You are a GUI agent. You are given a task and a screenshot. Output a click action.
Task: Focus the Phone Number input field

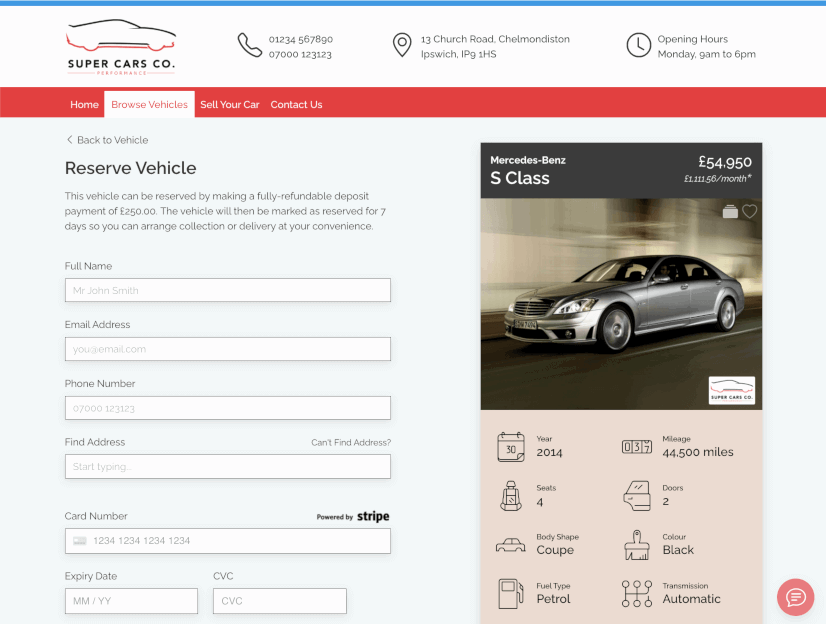coord(228,408)
